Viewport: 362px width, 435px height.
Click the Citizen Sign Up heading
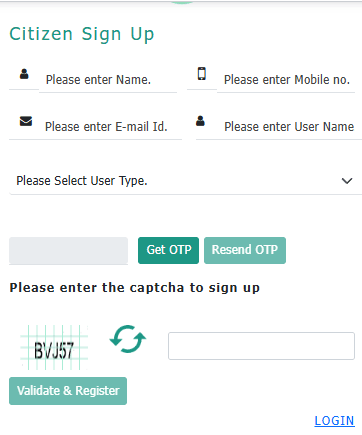(82, 35)
